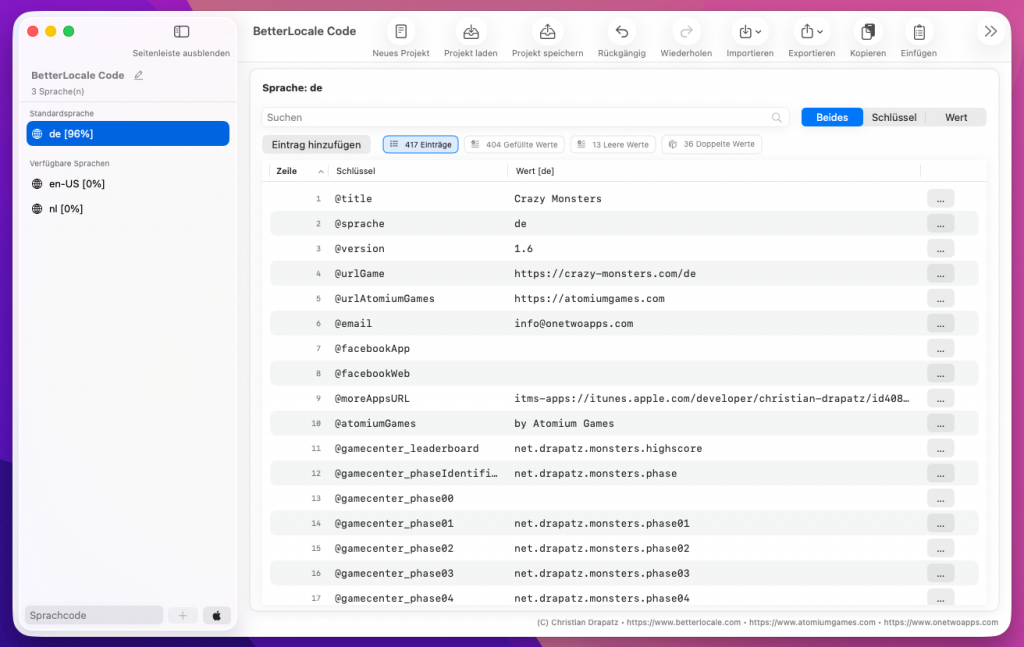Switch search scope to Wert
Image resolution: width=1024 pixels, height=647 pixels.
pos(956,117)
